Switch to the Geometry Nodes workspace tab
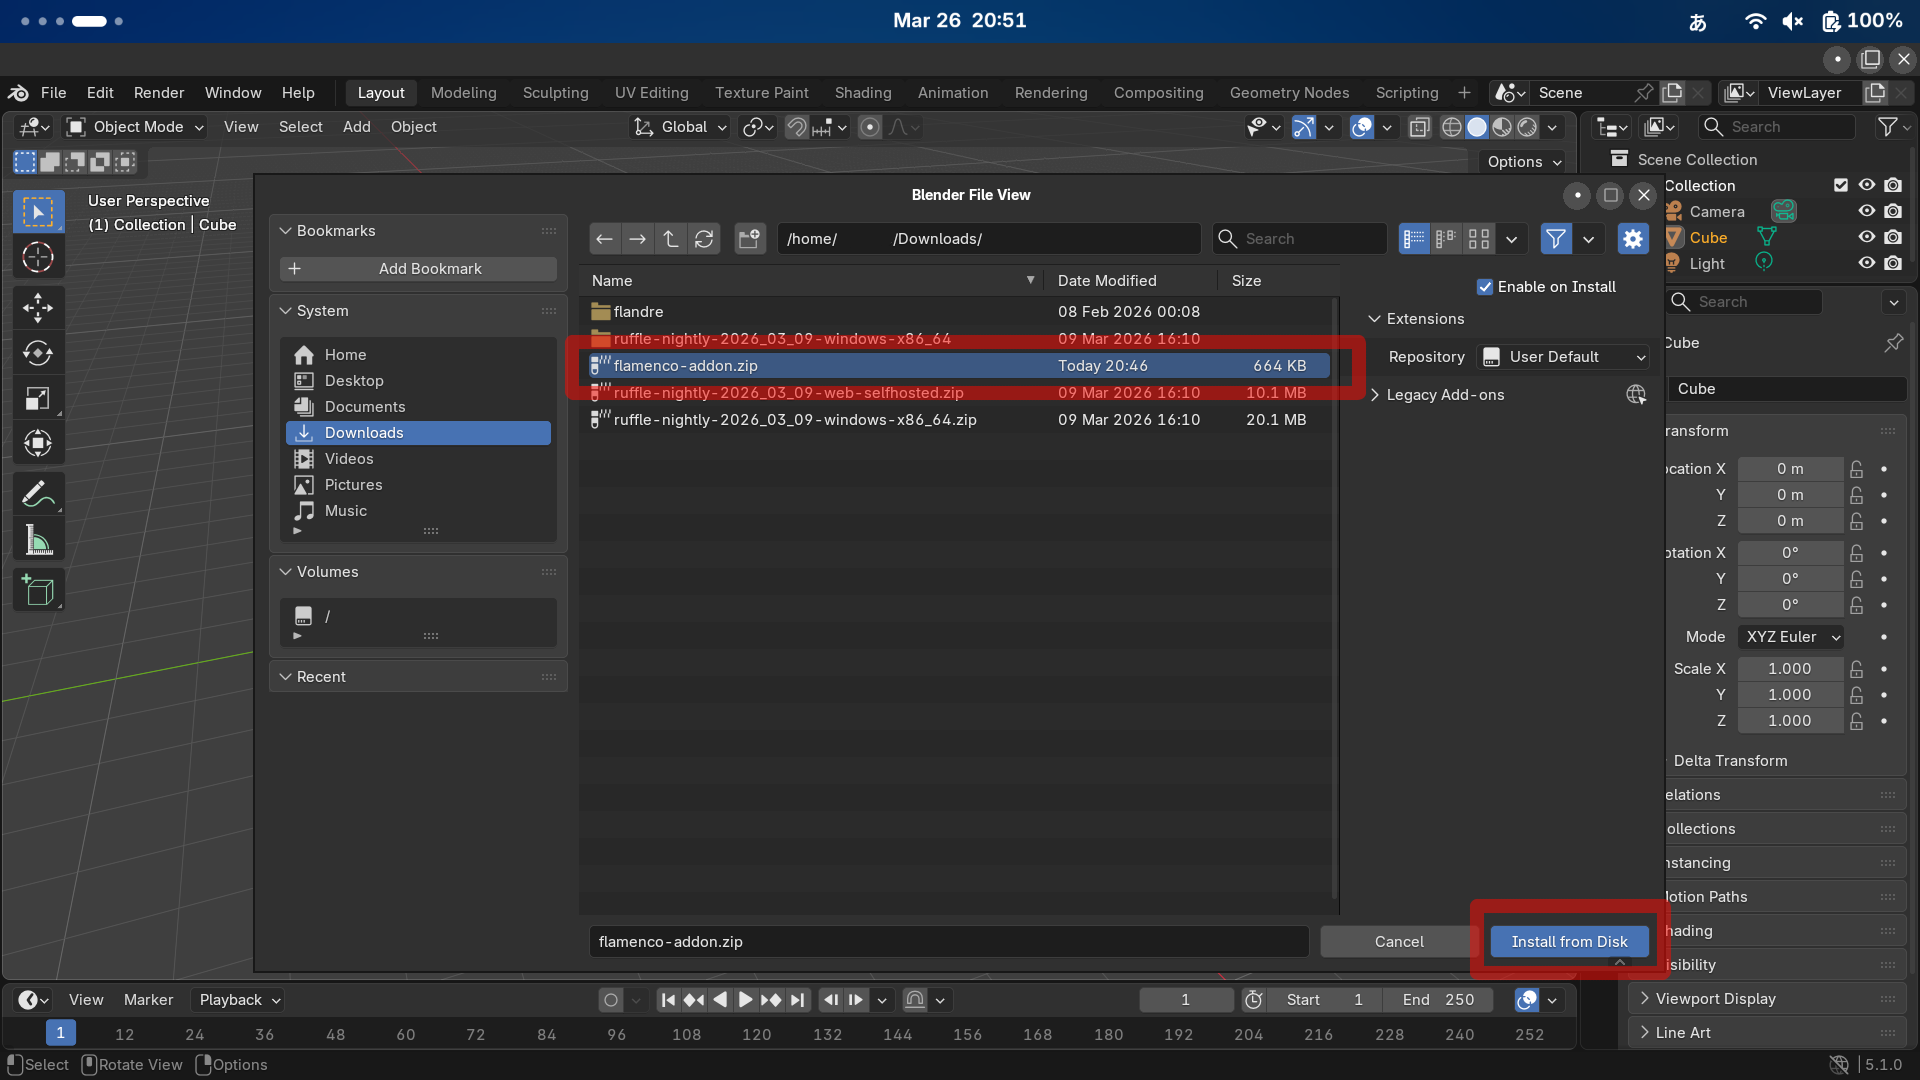This screenshot has width=1920, height=1080. [1289, 93]
